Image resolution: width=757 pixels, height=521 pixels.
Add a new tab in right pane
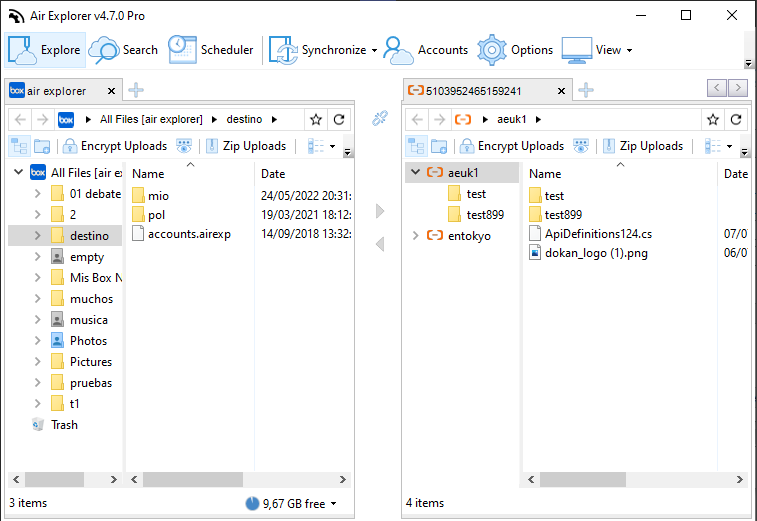click(x=586, y=90)
